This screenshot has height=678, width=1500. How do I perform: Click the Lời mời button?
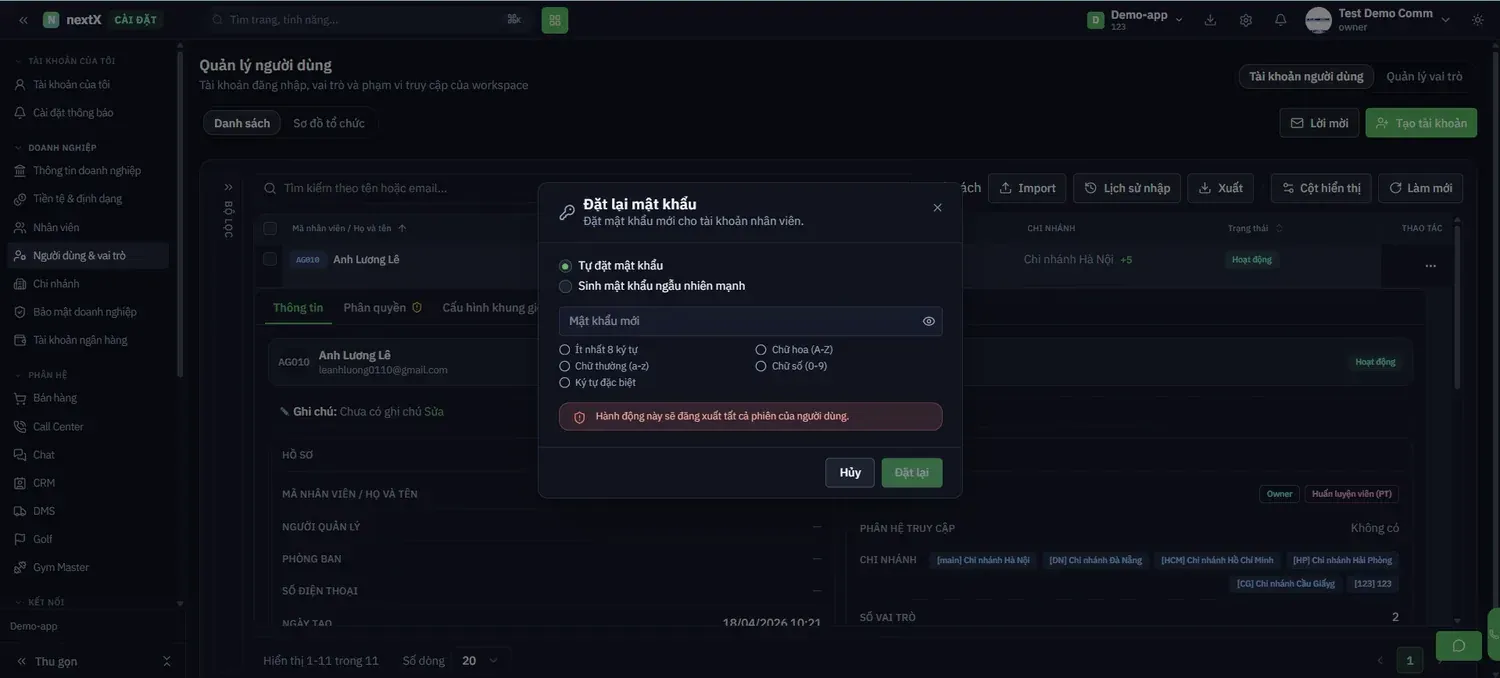point(1319,123)
